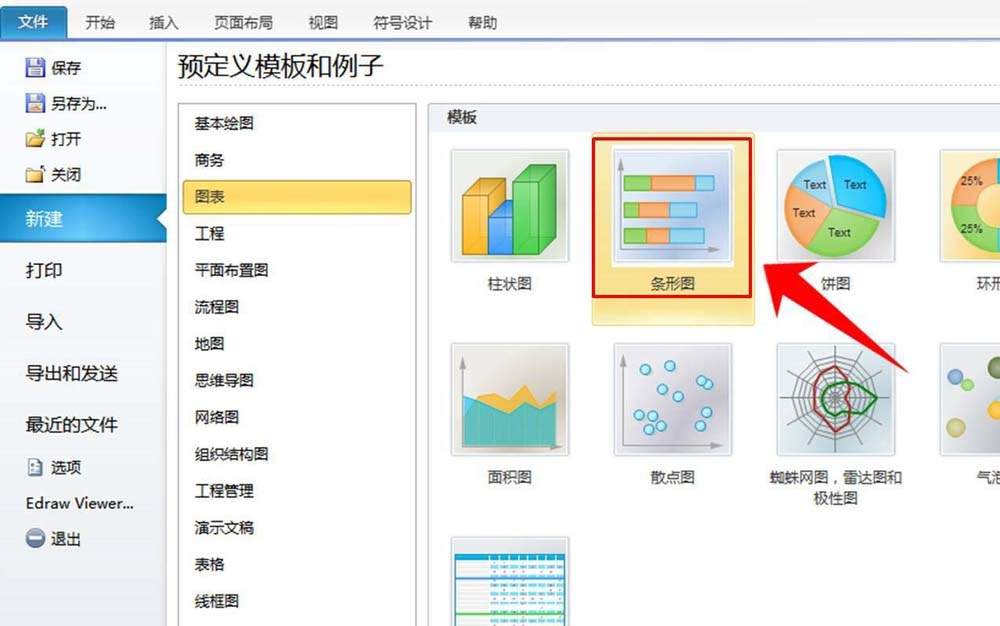1000x626 pixels.
Task: Switch to the 开始 ribbon tab
Action: pyautogui.click(x=99, y=22)
